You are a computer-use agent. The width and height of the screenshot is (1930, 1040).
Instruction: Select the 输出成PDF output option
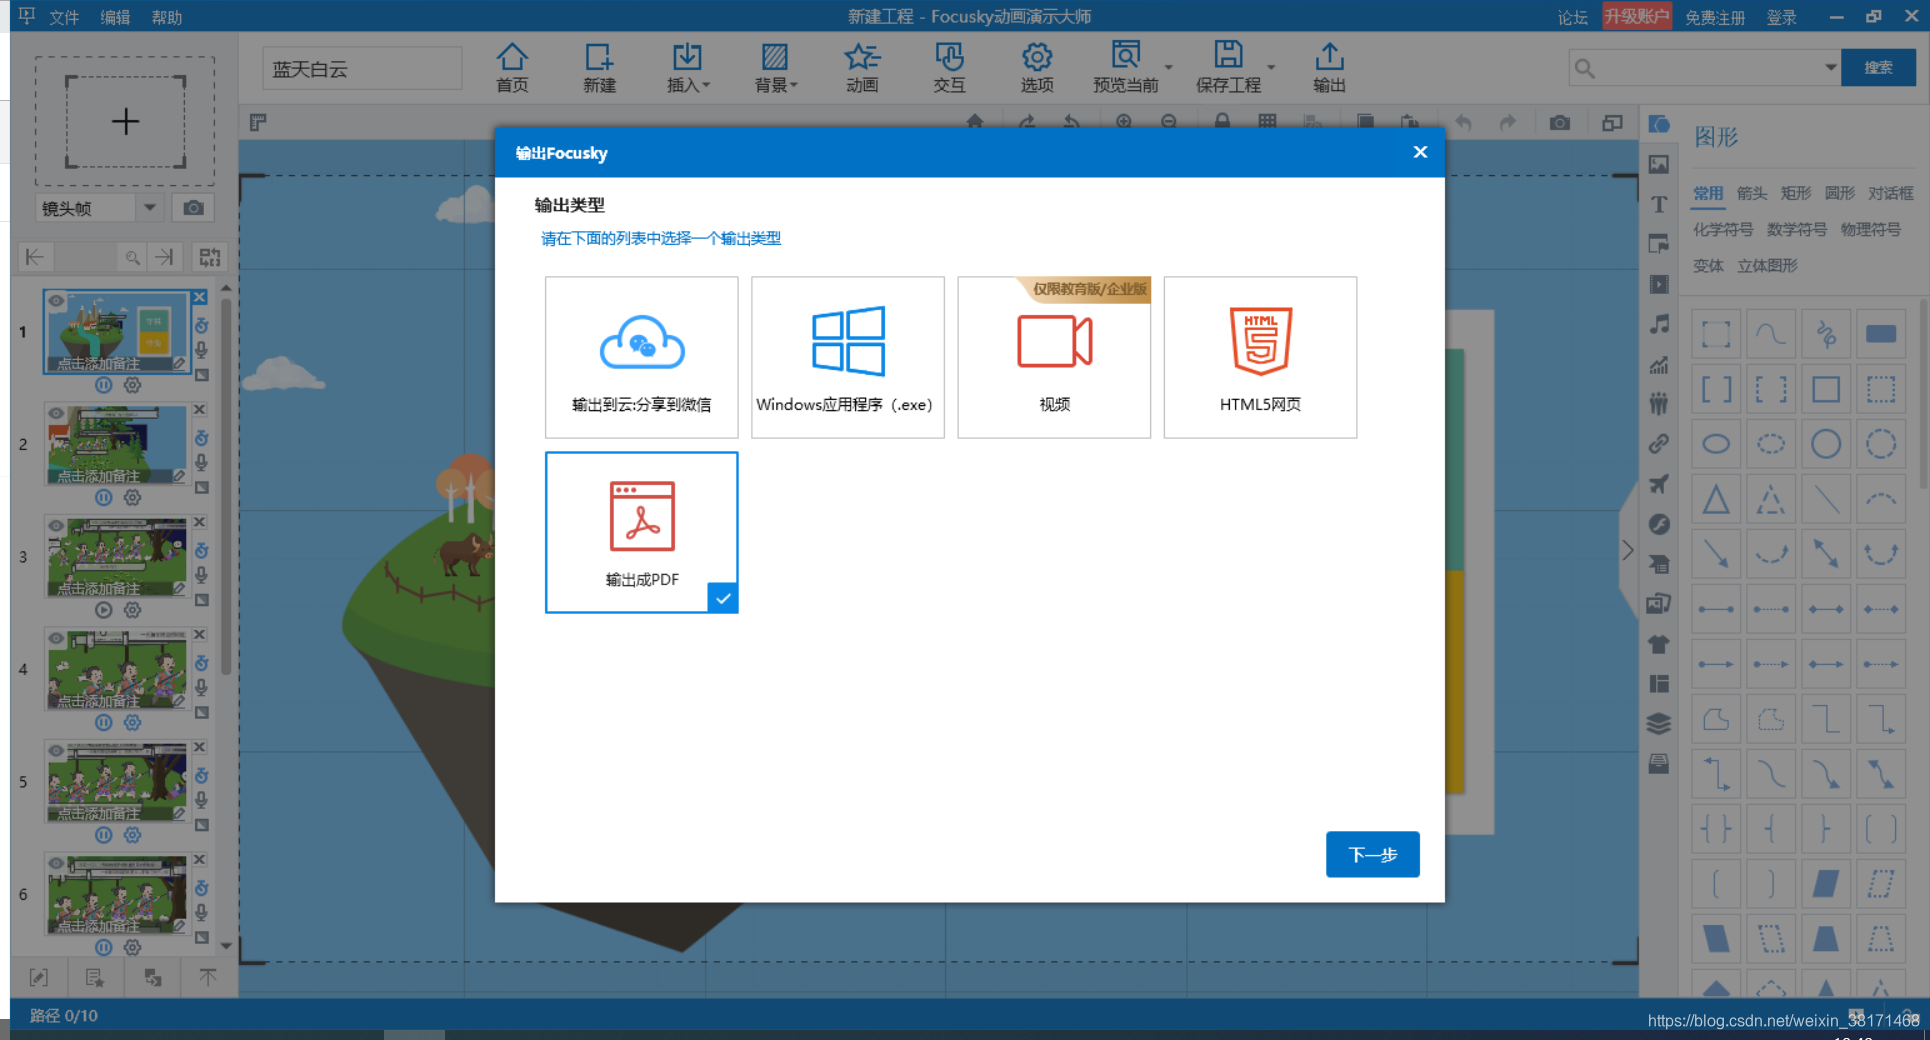point(641,532)
